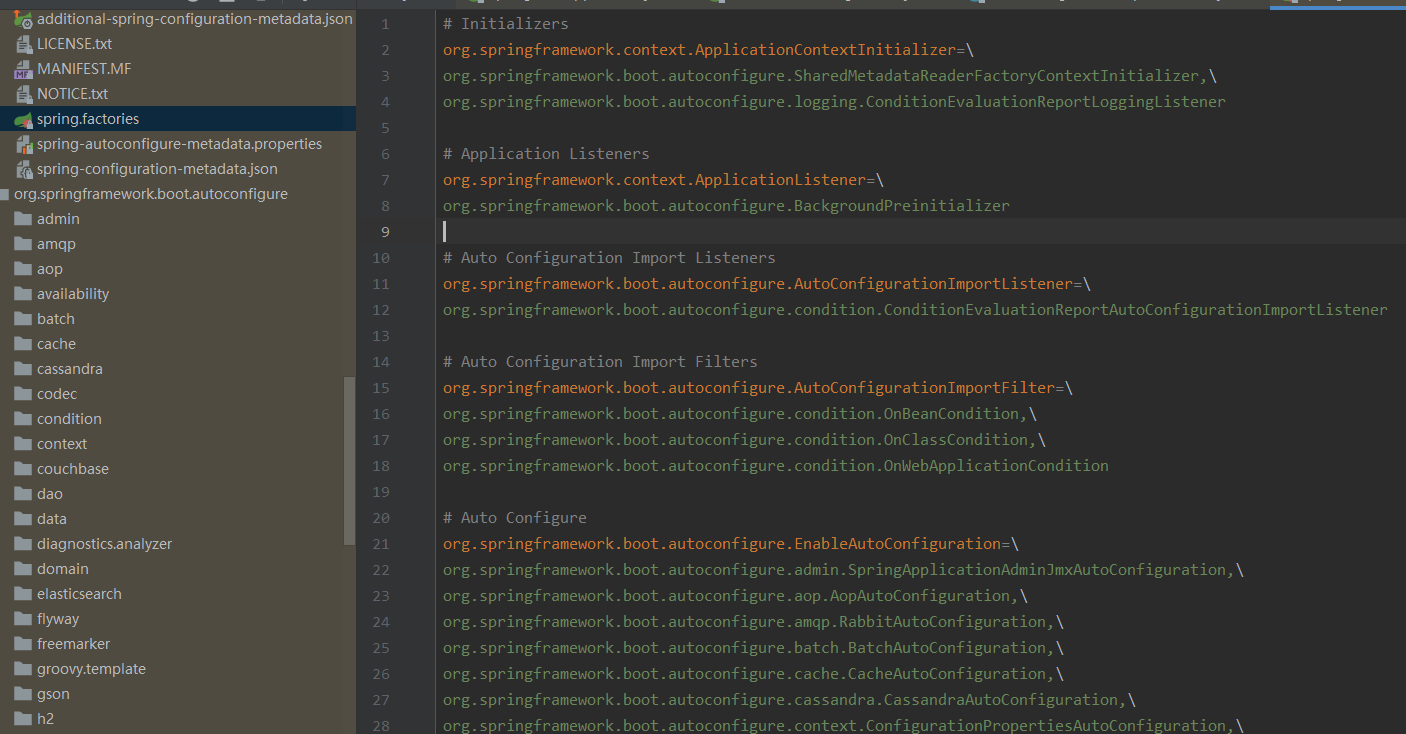Viewport: 1406px width, 734px height.
Task: Click the availability package folder icon
Action: click(23, 294)
